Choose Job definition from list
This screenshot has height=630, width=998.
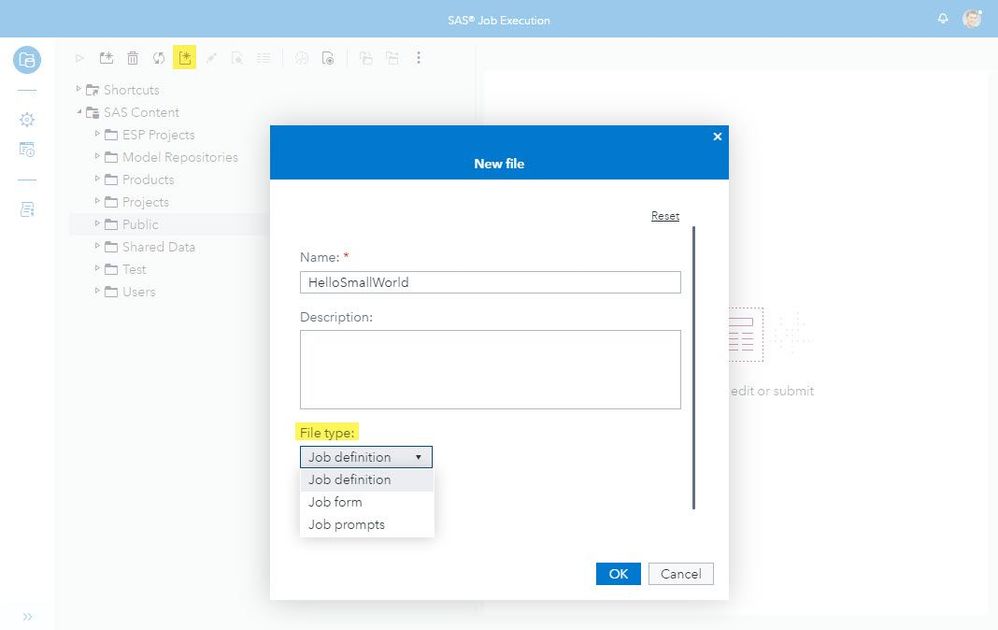click(367, 480)
